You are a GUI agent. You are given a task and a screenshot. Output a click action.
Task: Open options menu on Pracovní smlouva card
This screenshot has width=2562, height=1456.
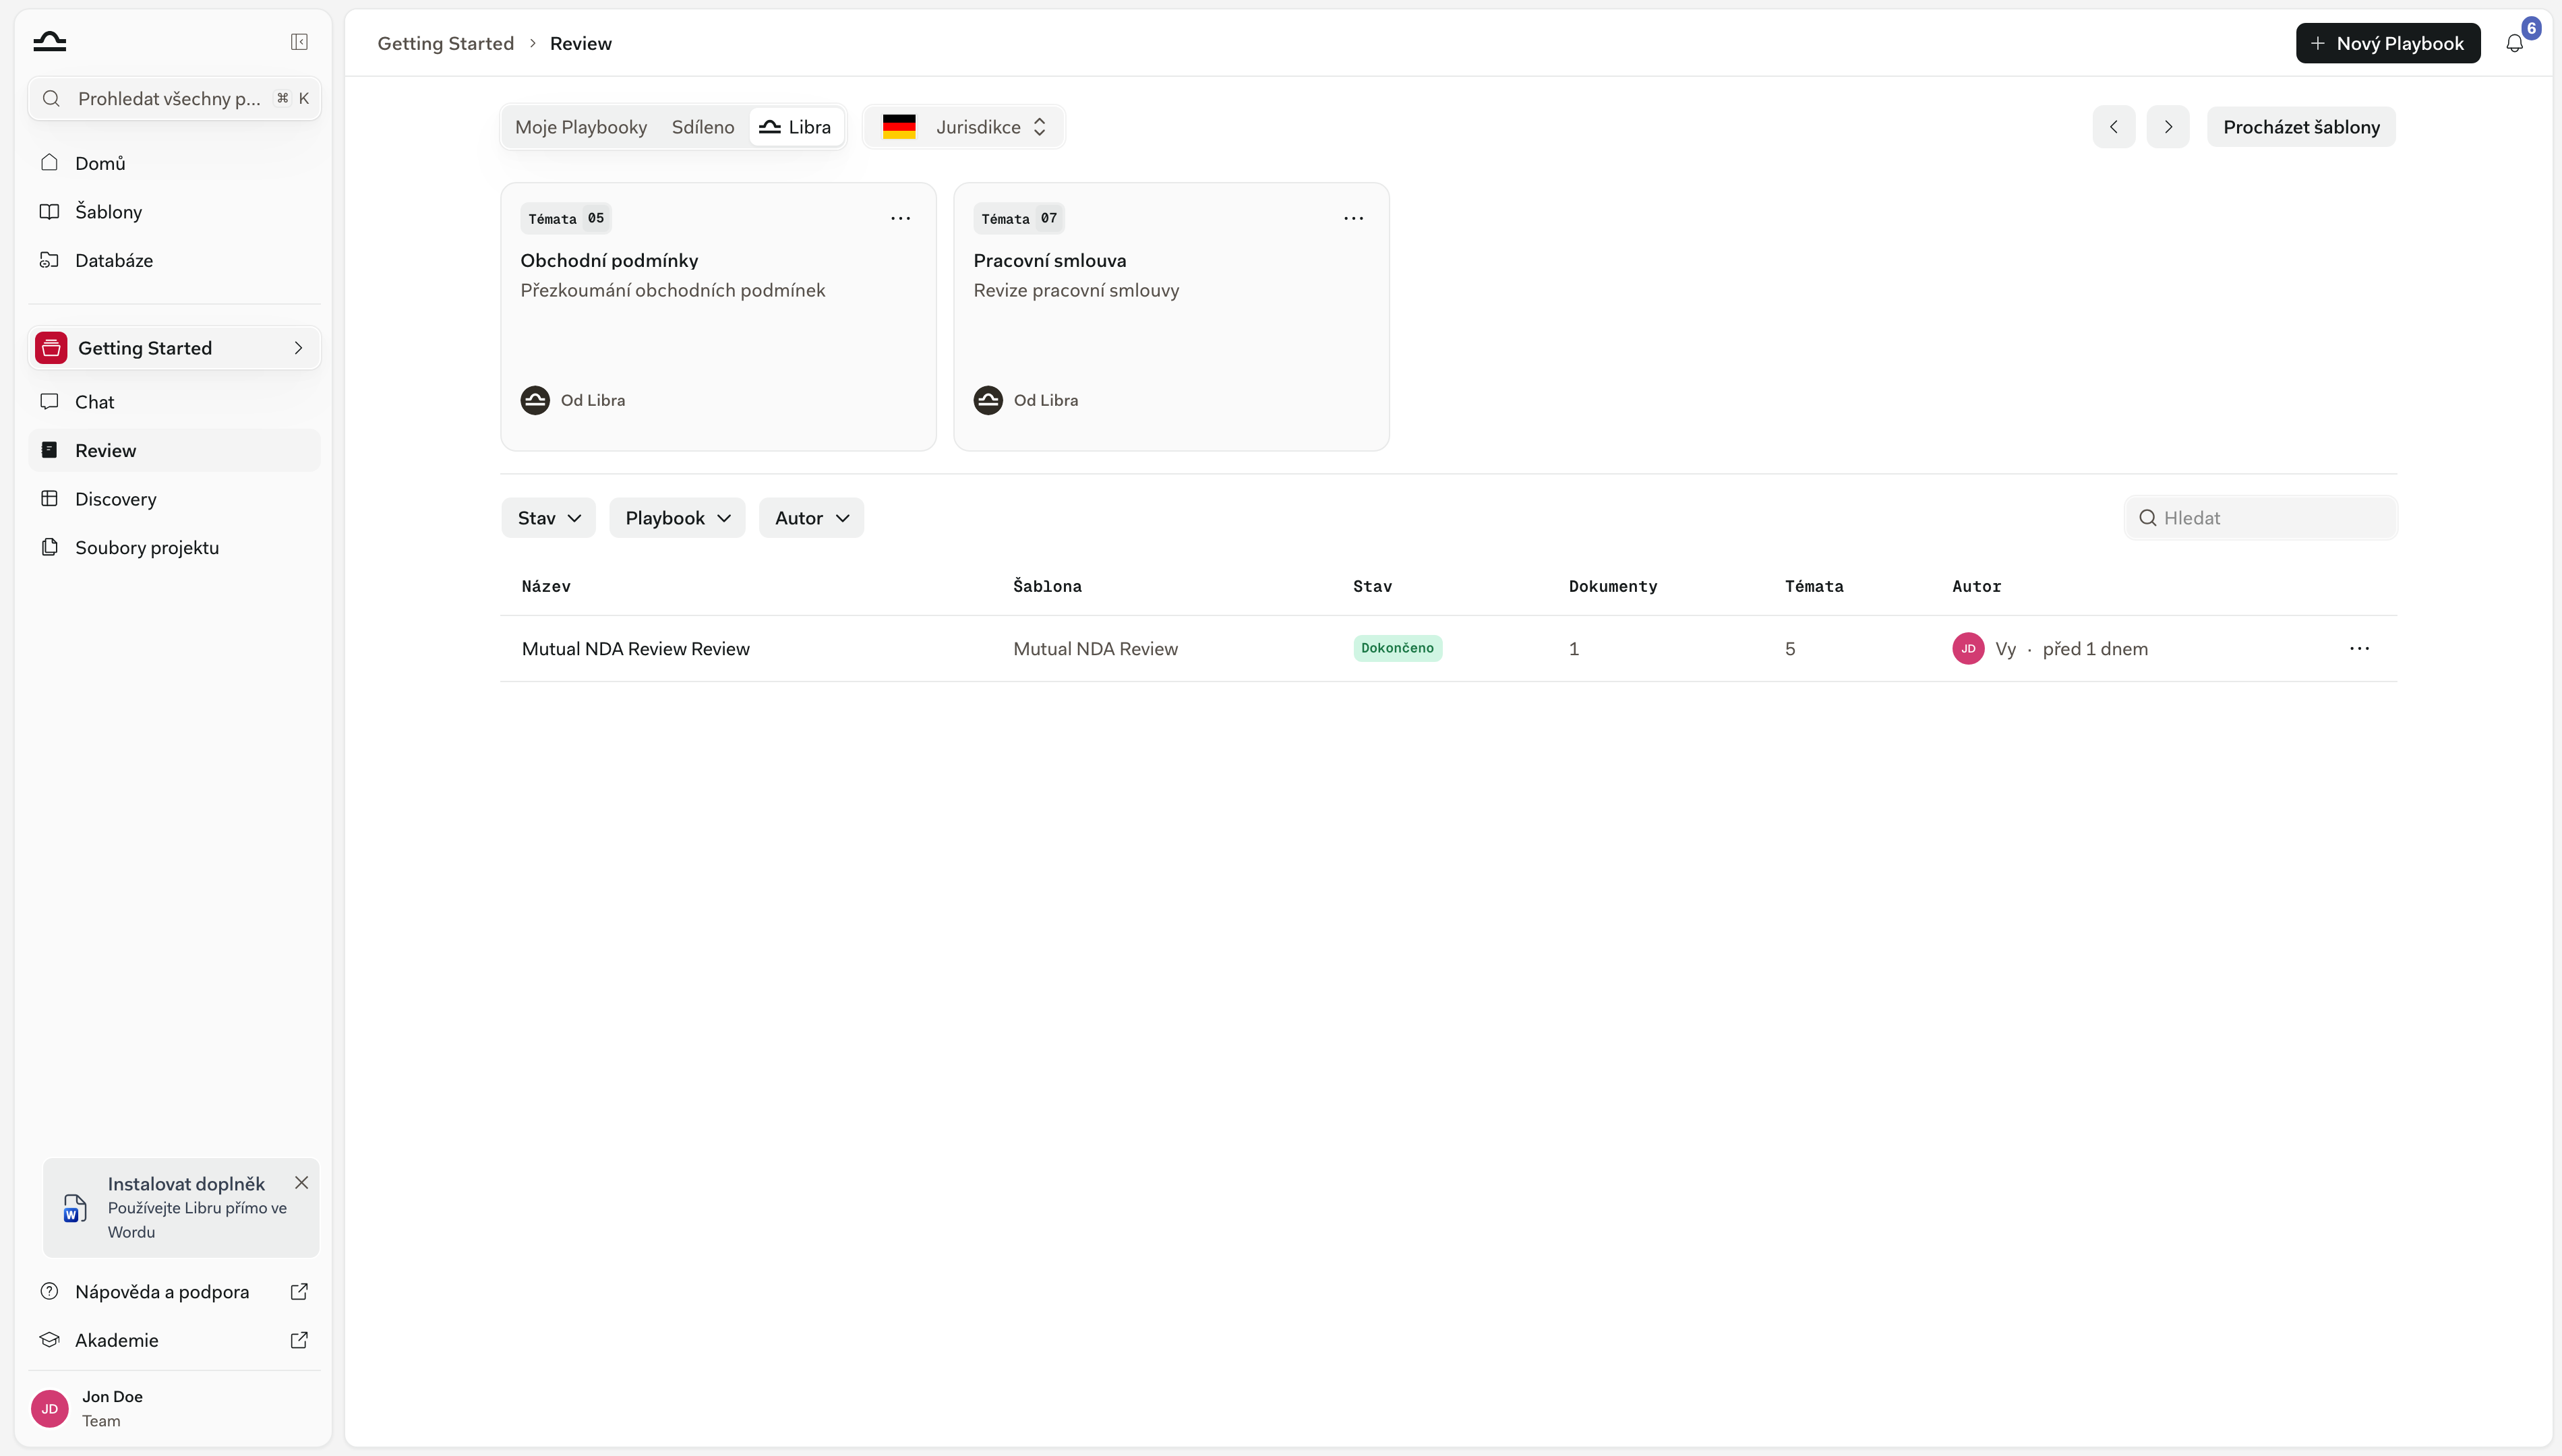tap(1353, 218)
